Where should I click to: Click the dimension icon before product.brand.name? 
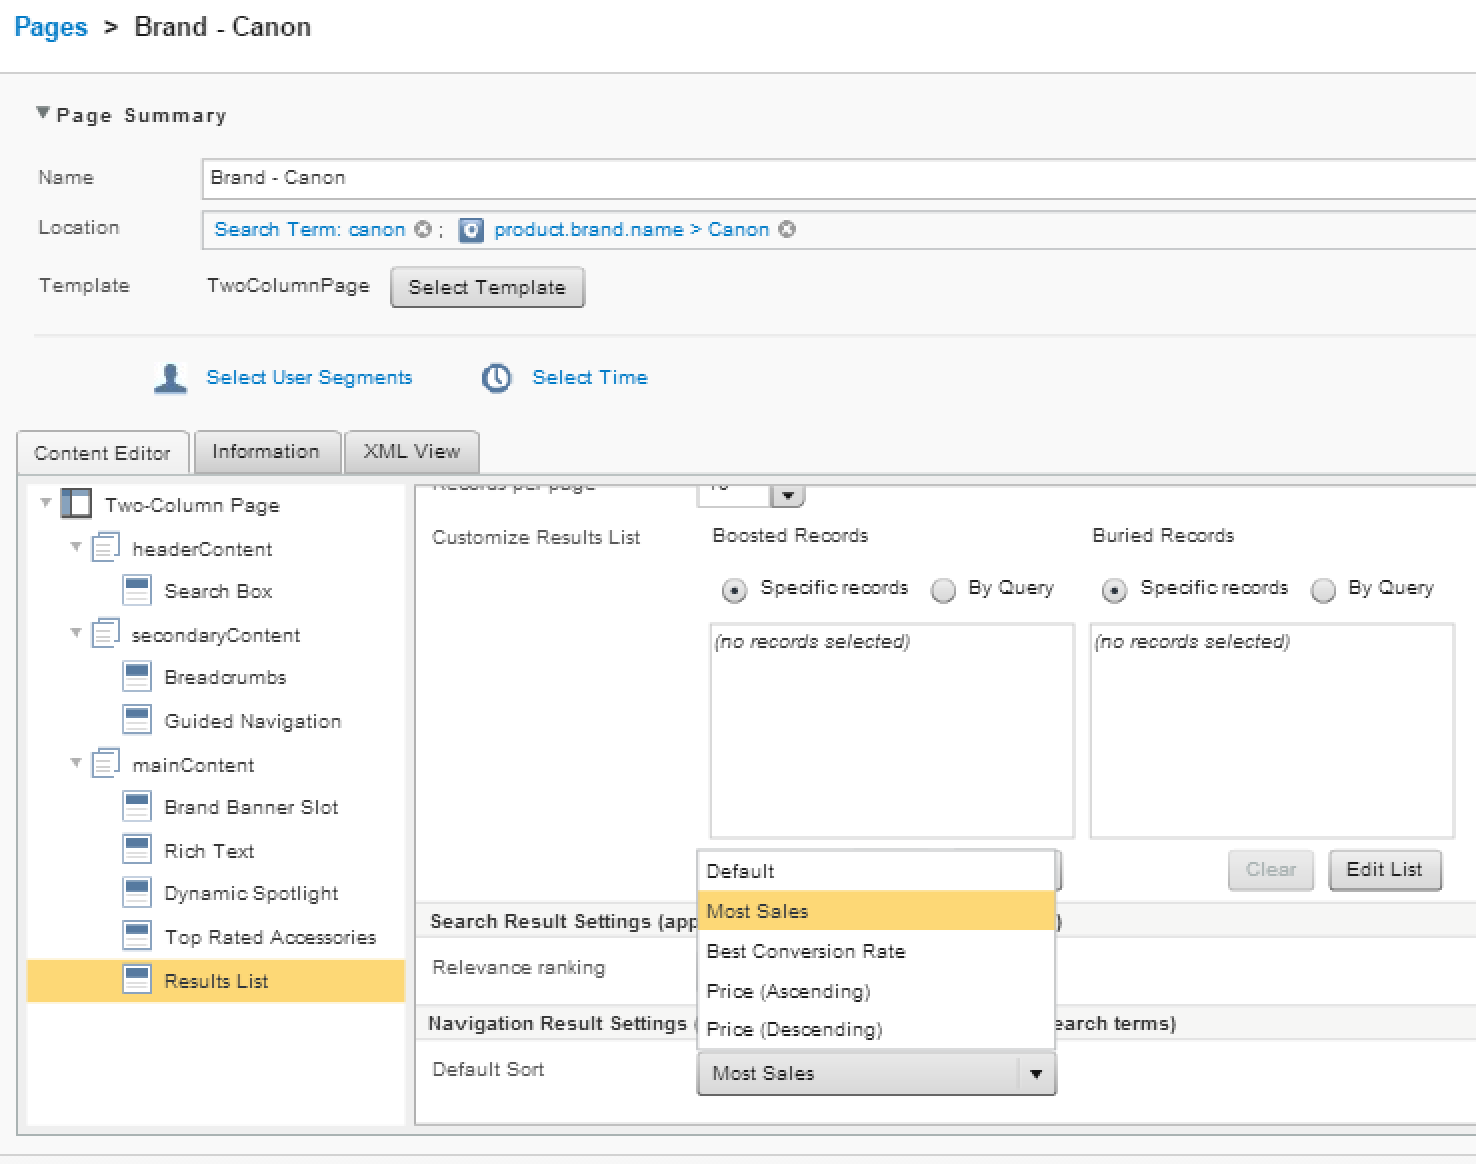pyautogui.click(x=471, y=230)
